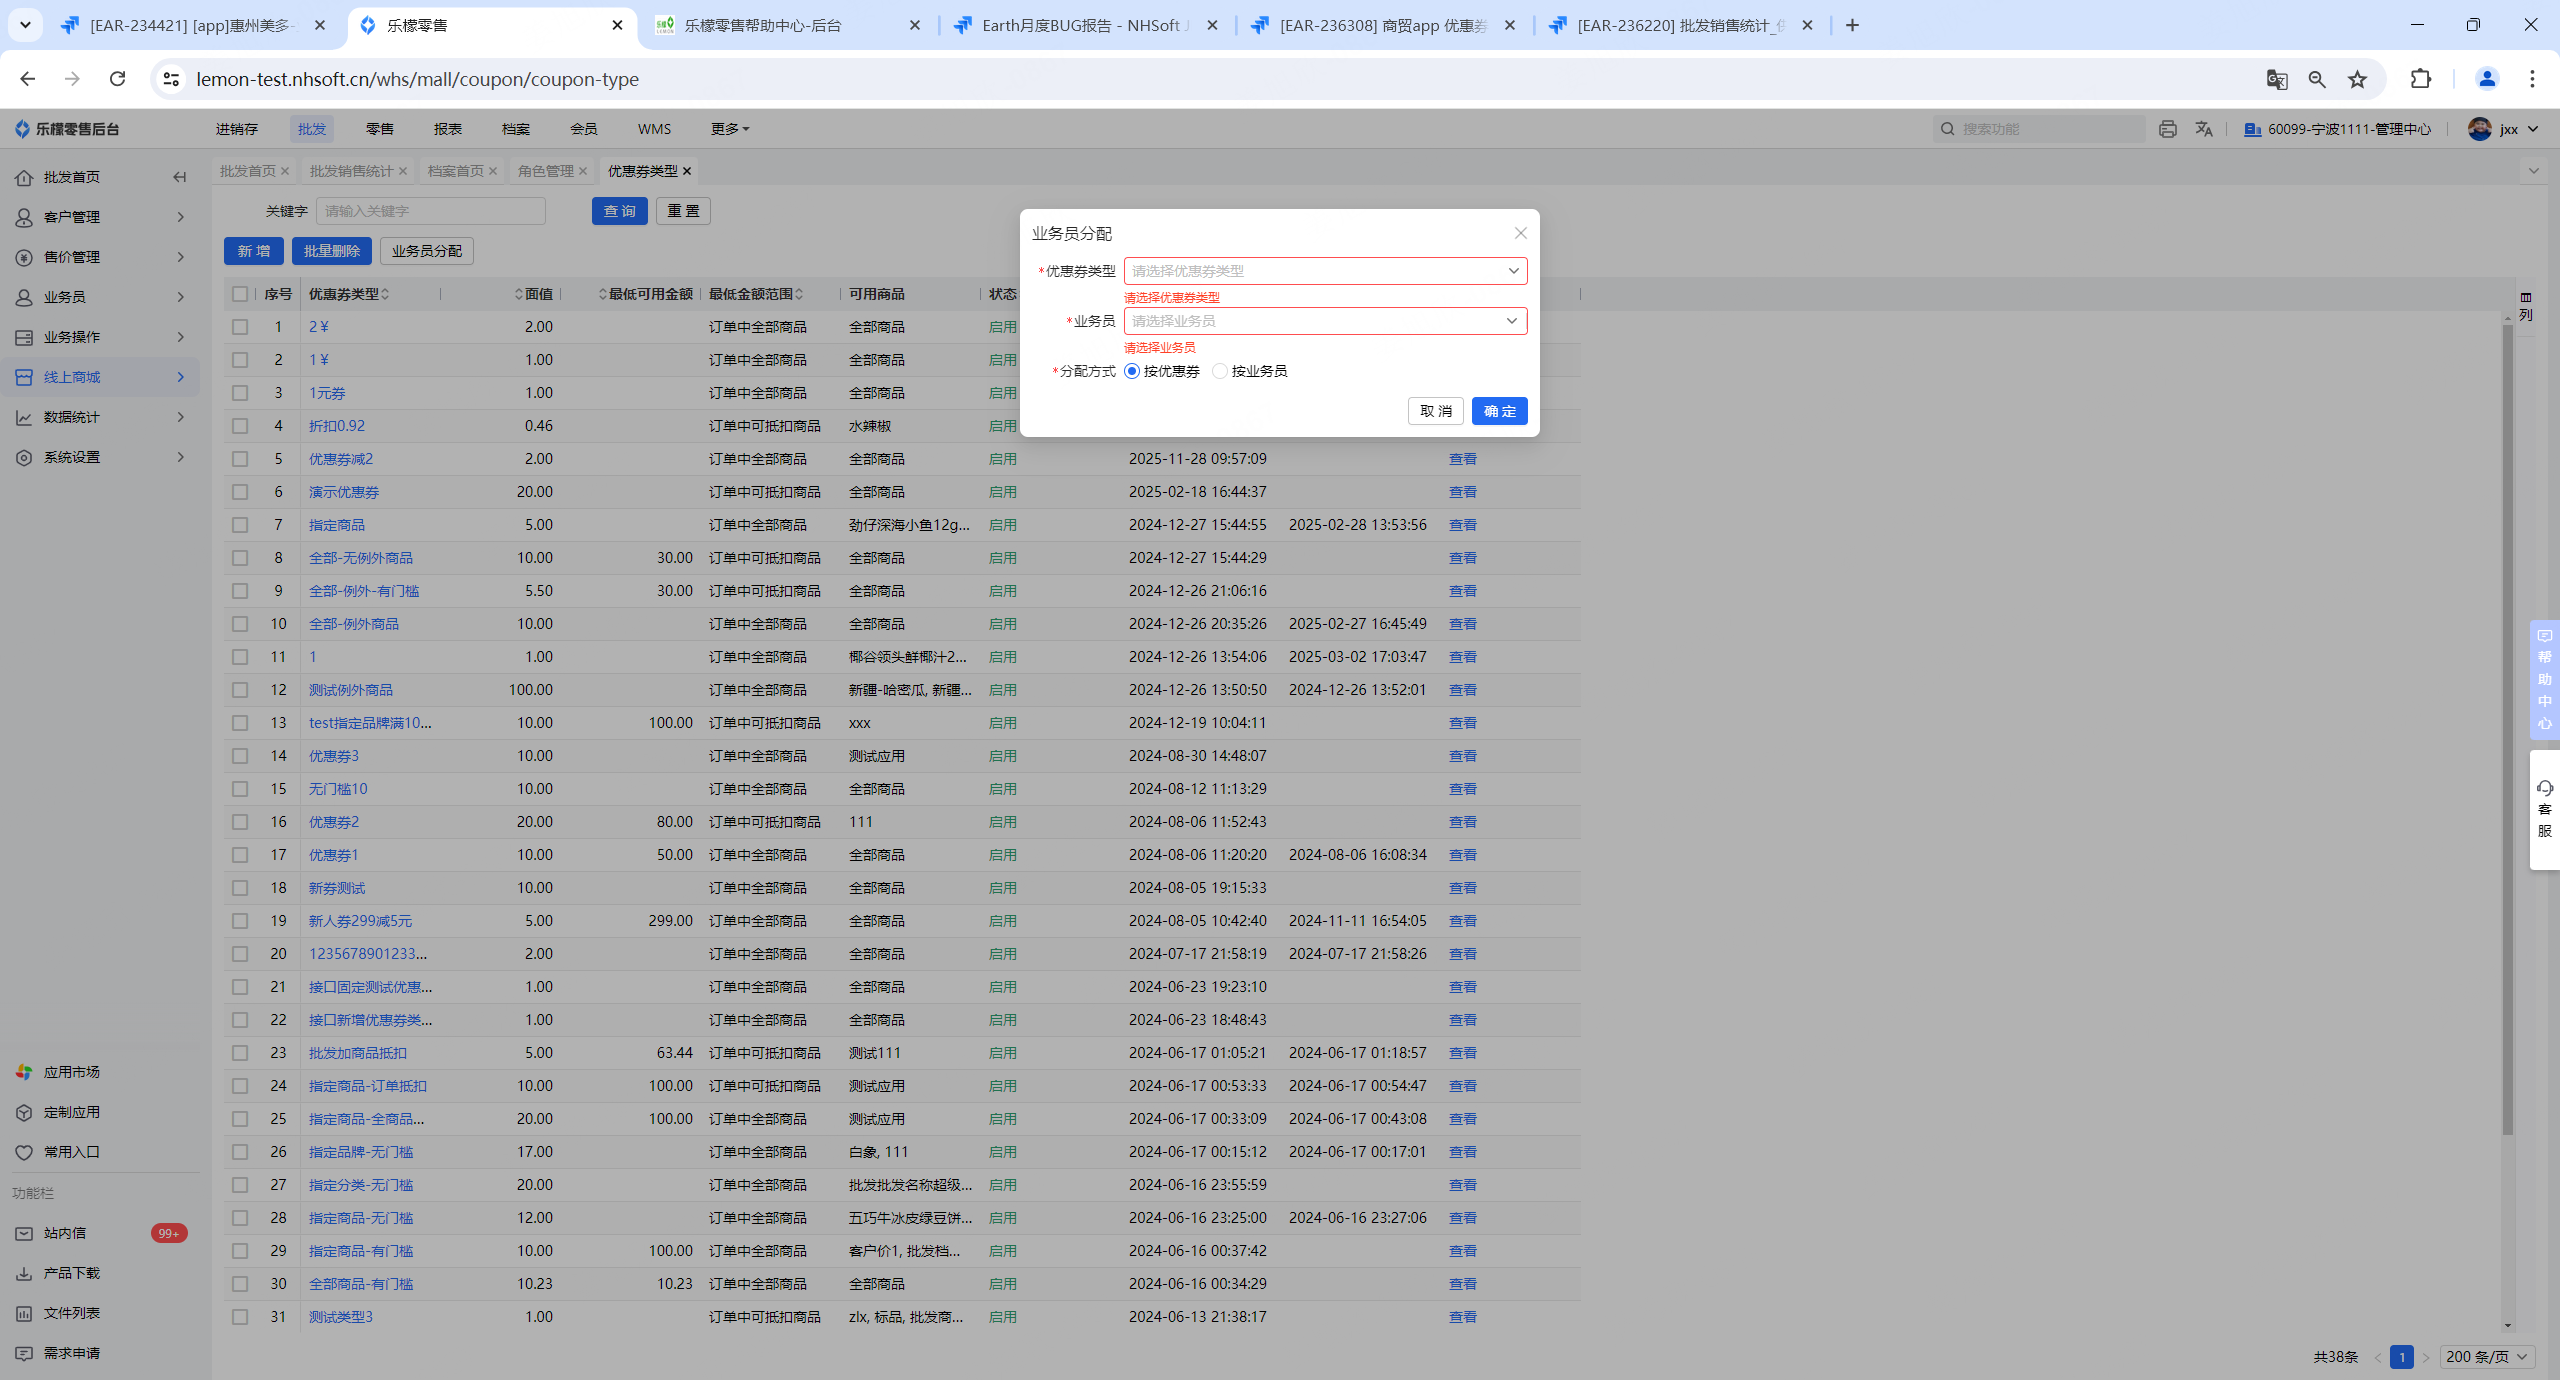This screenshot has height=1380, width=2560.
Task: Click the cancel button in the dialog
Action: [1435, 411]
